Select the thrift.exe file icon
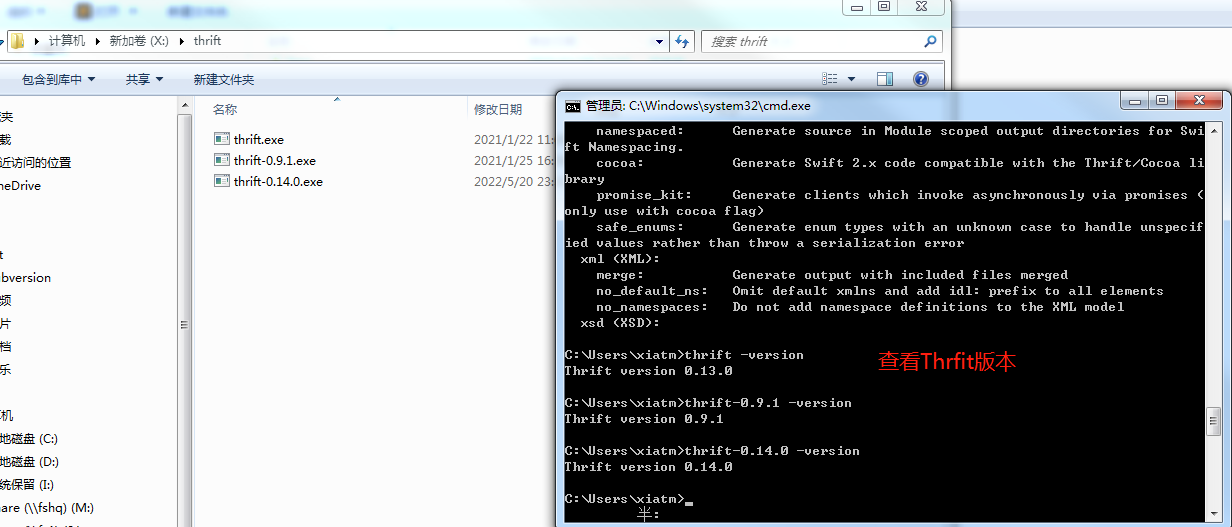Viewport: 1232px width, 527px height. (222, 139)
